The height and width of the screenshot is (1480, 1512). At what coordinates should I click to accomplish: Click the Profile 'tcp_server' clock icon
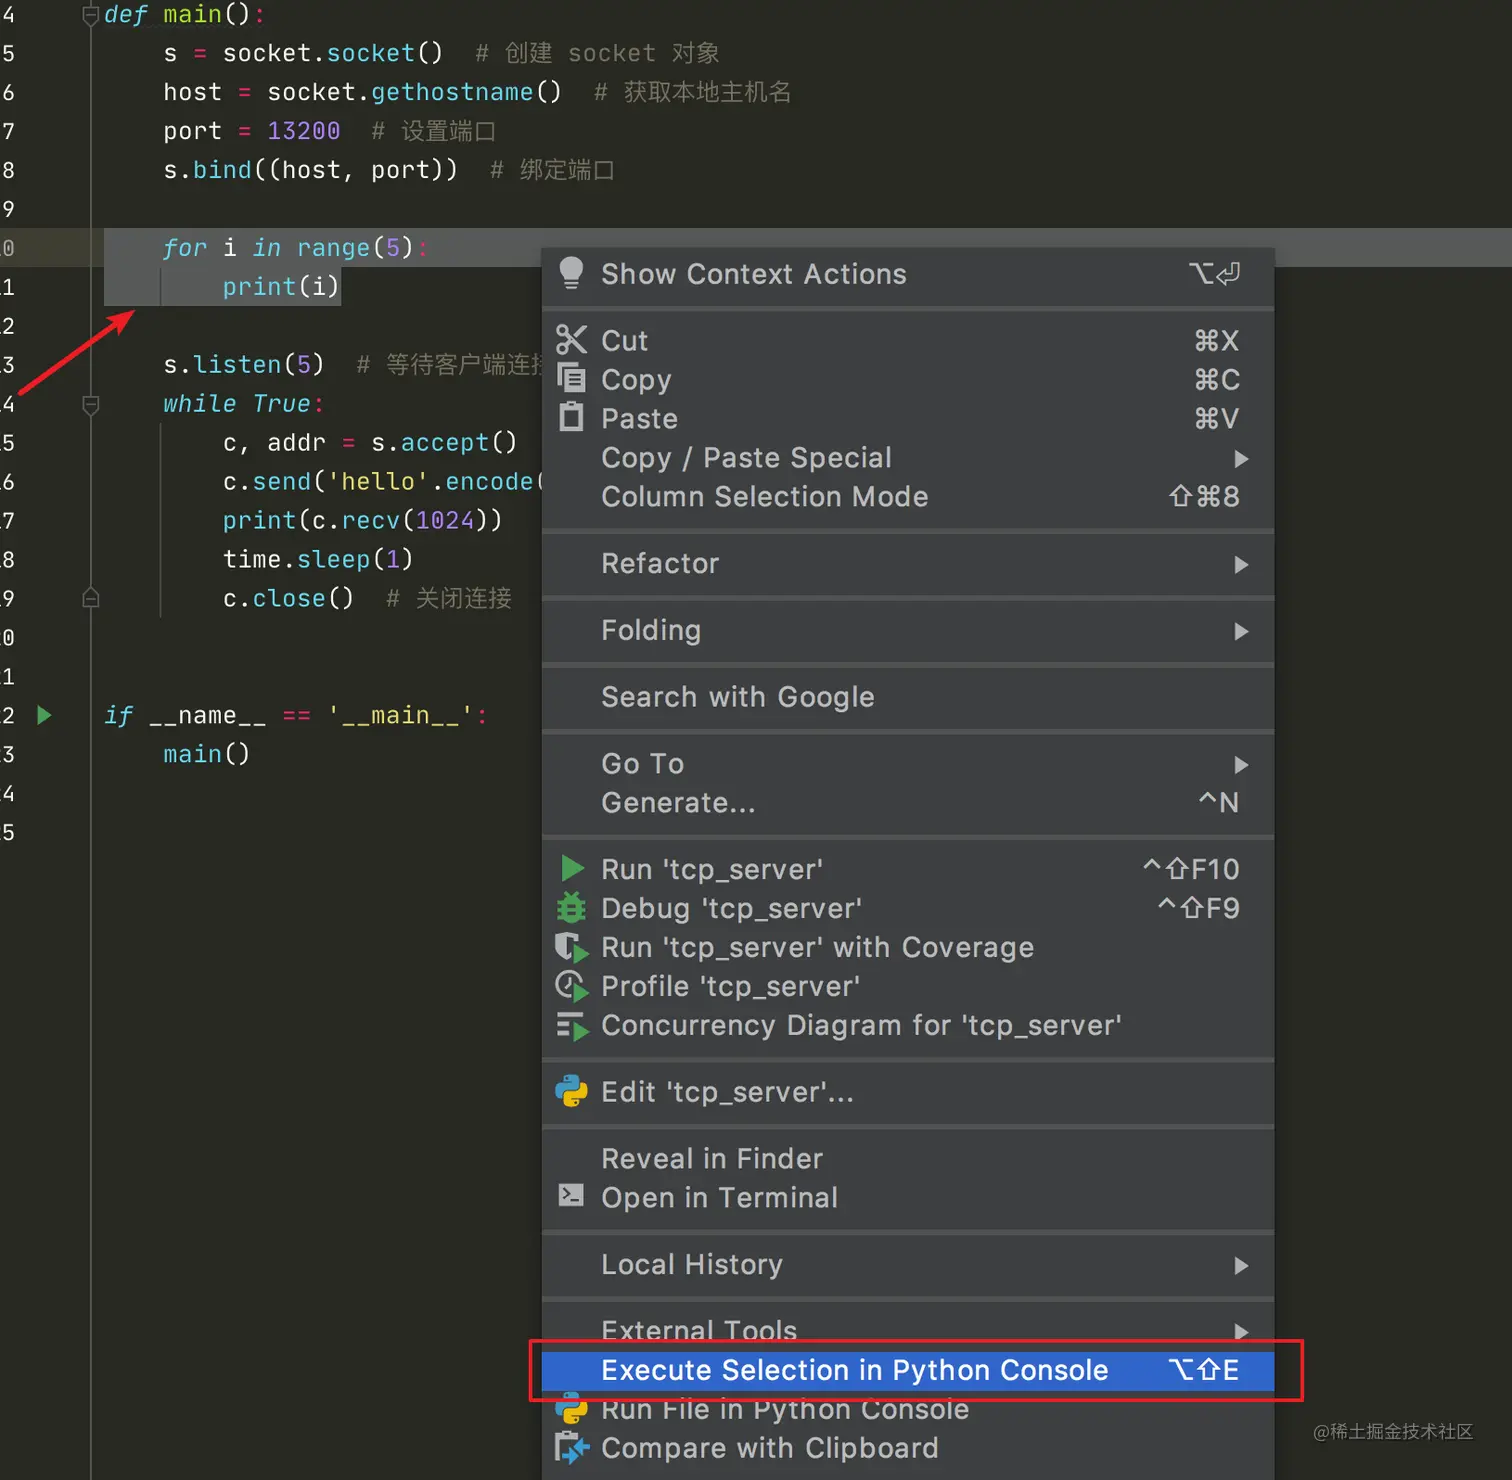tap(571, 986)
